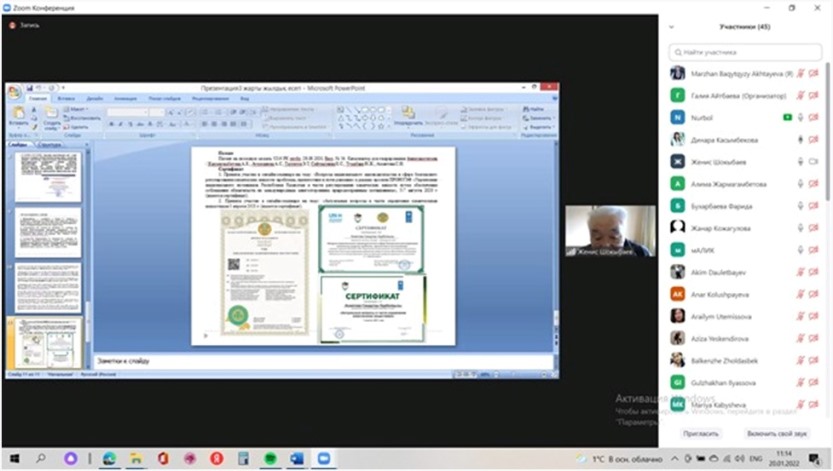Click the camera icon beside Женис Шокыбаев
The height and width of the screenshot is (471, 833).
coord(814,161)
